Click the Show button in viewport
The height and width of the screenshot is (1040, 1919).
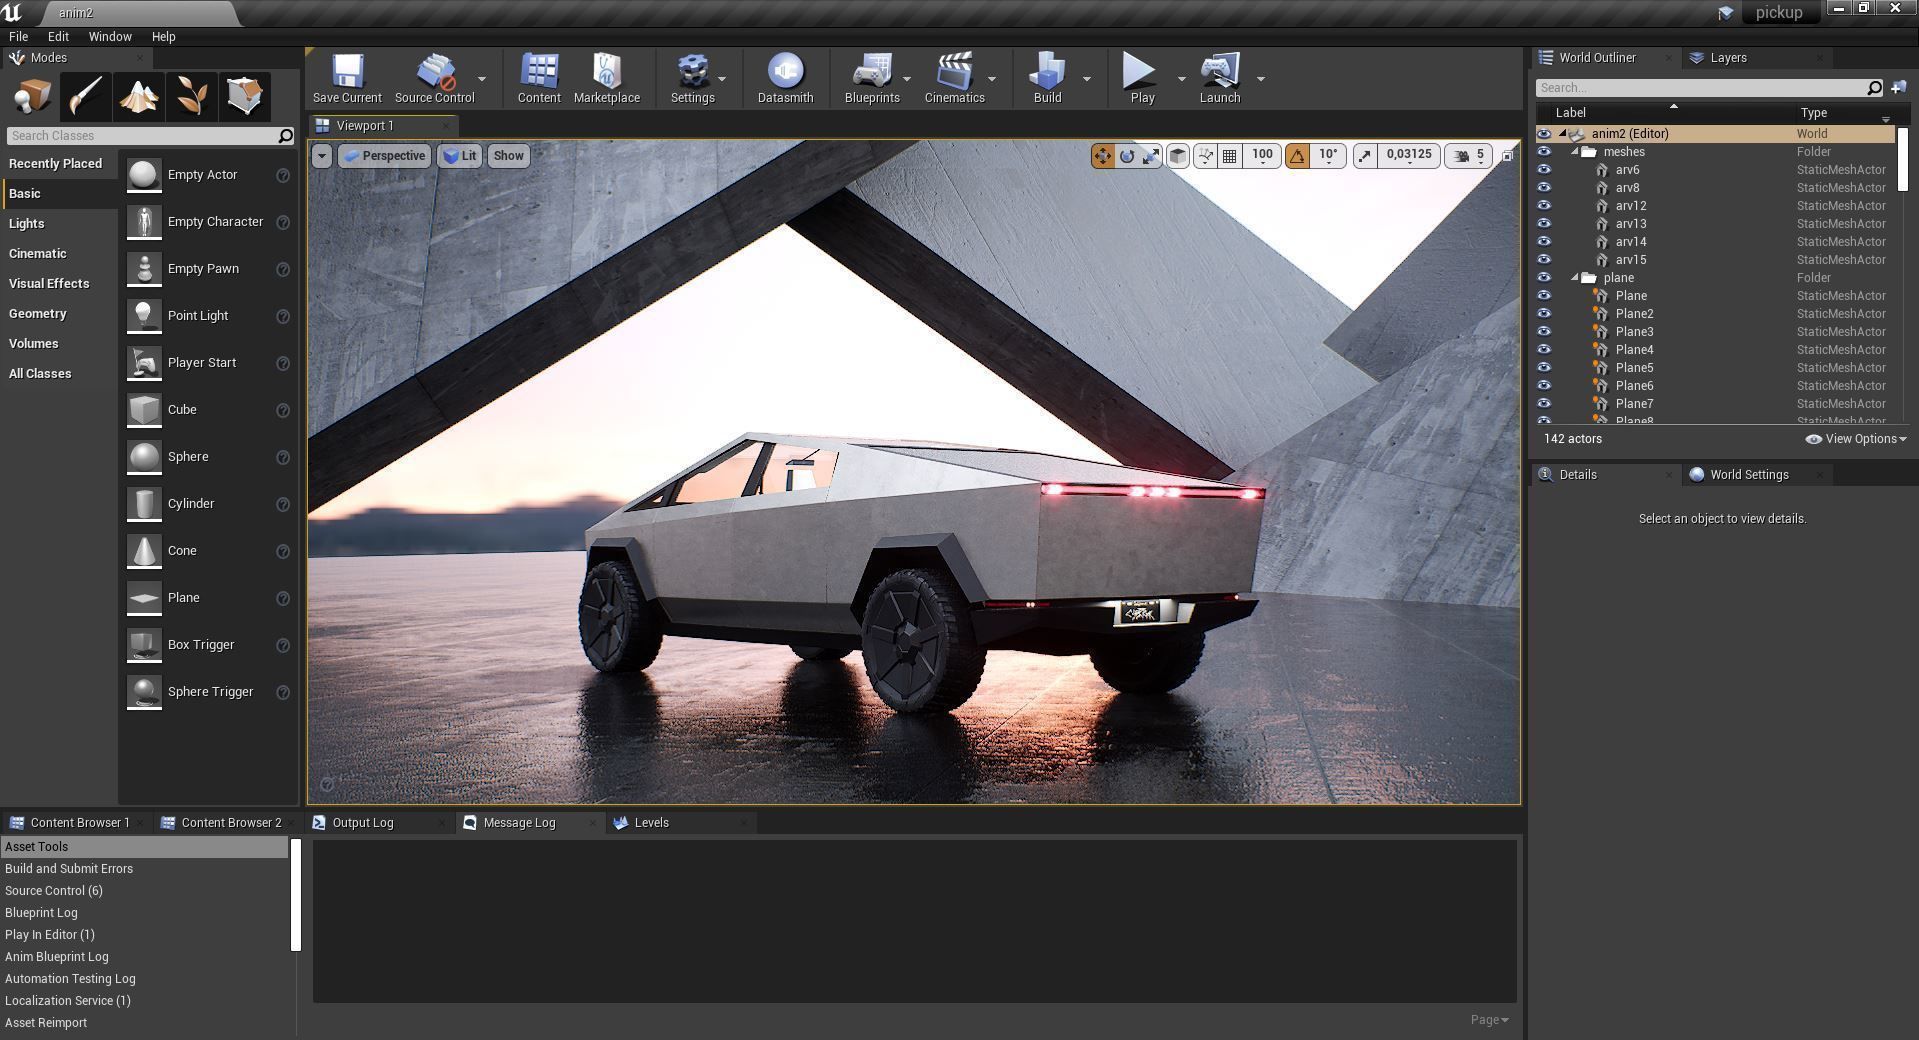coord(508,156)
